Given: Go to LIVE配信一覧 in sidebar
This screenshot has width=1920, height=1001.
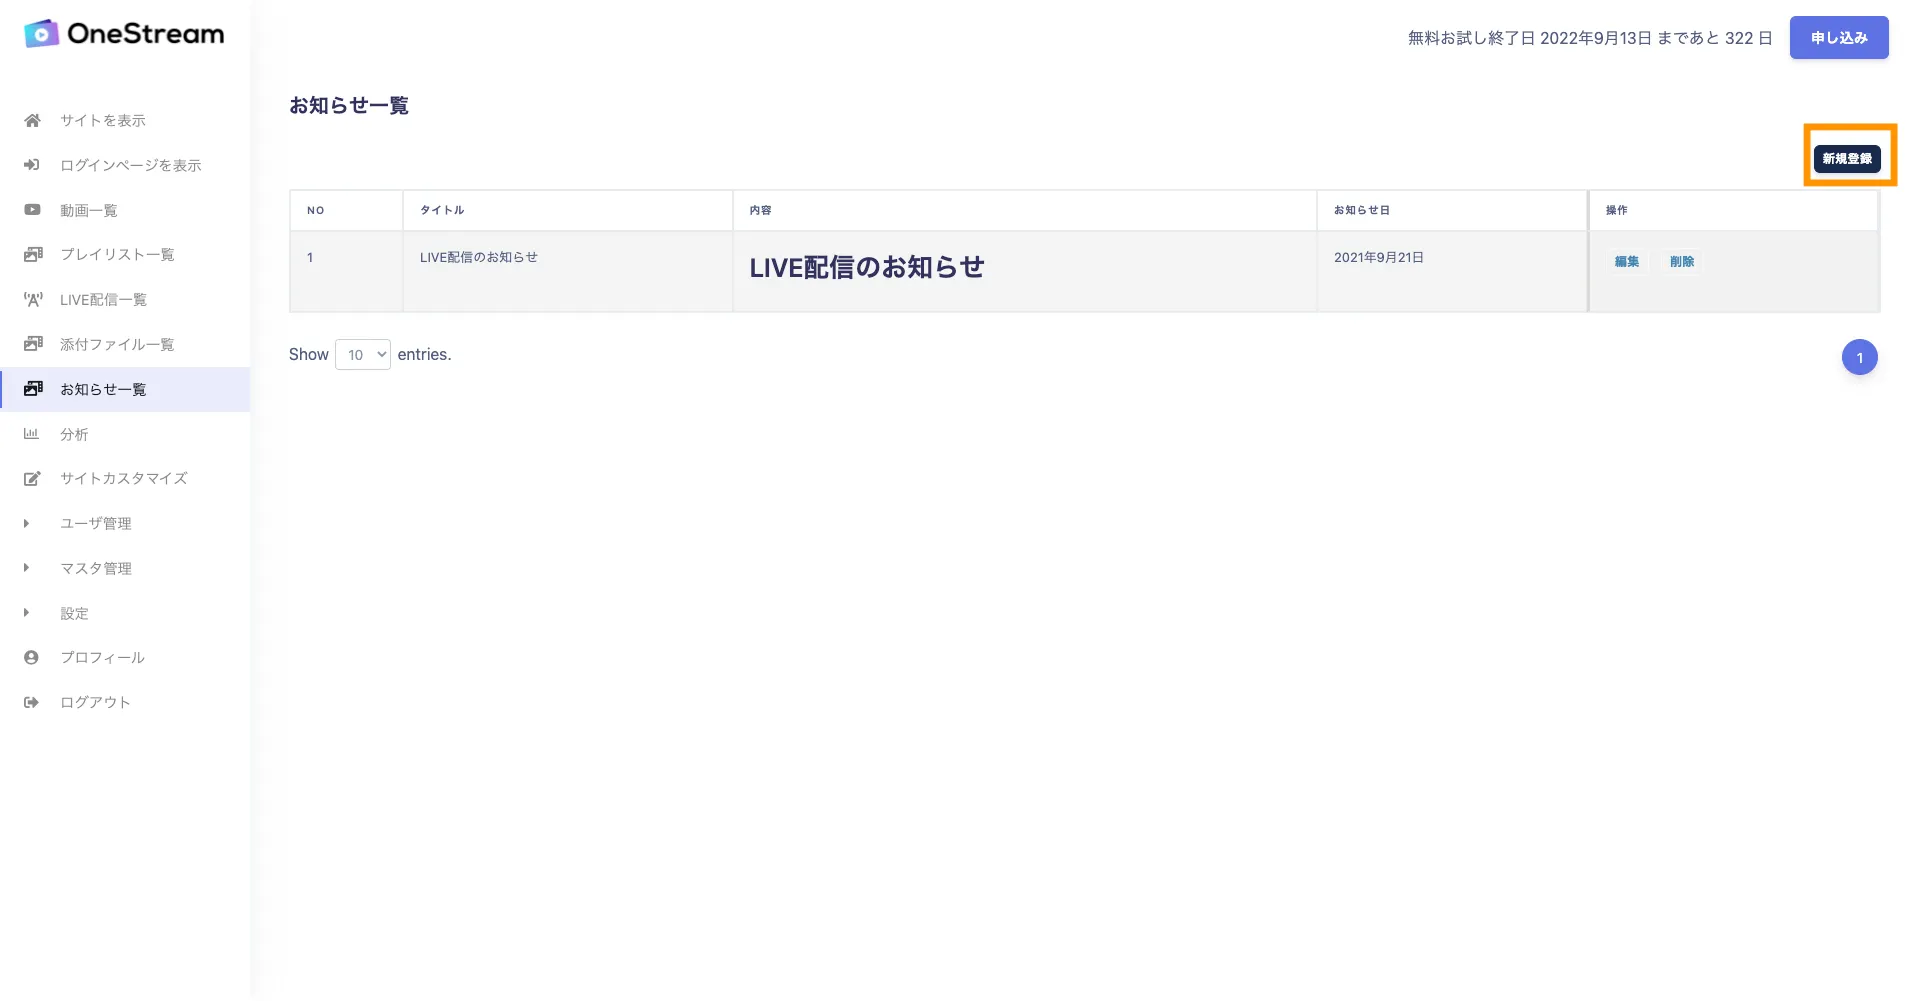Looking at the screenshot, I should pos(103,299).
